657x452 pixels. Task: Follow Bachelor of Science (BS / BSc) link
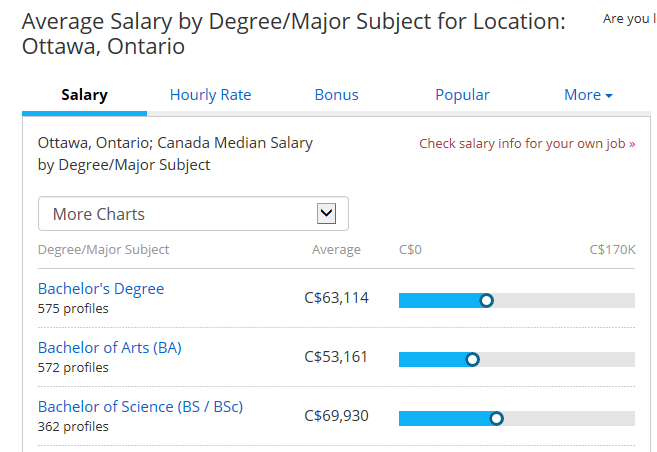coord(140,407)
